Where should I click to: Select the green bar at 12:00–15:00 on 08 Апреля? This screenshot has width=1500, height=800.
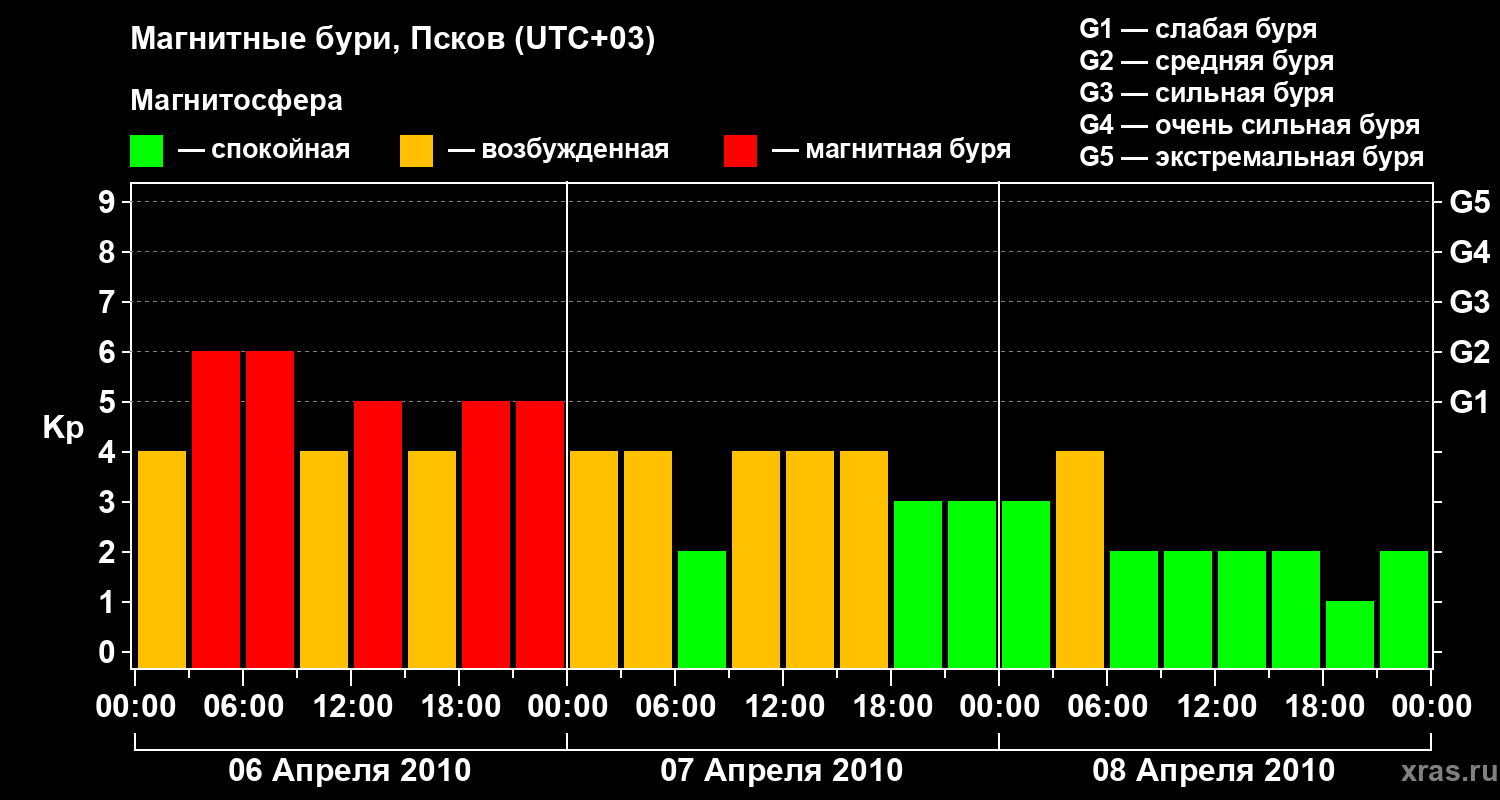[x=1242, y=609]
